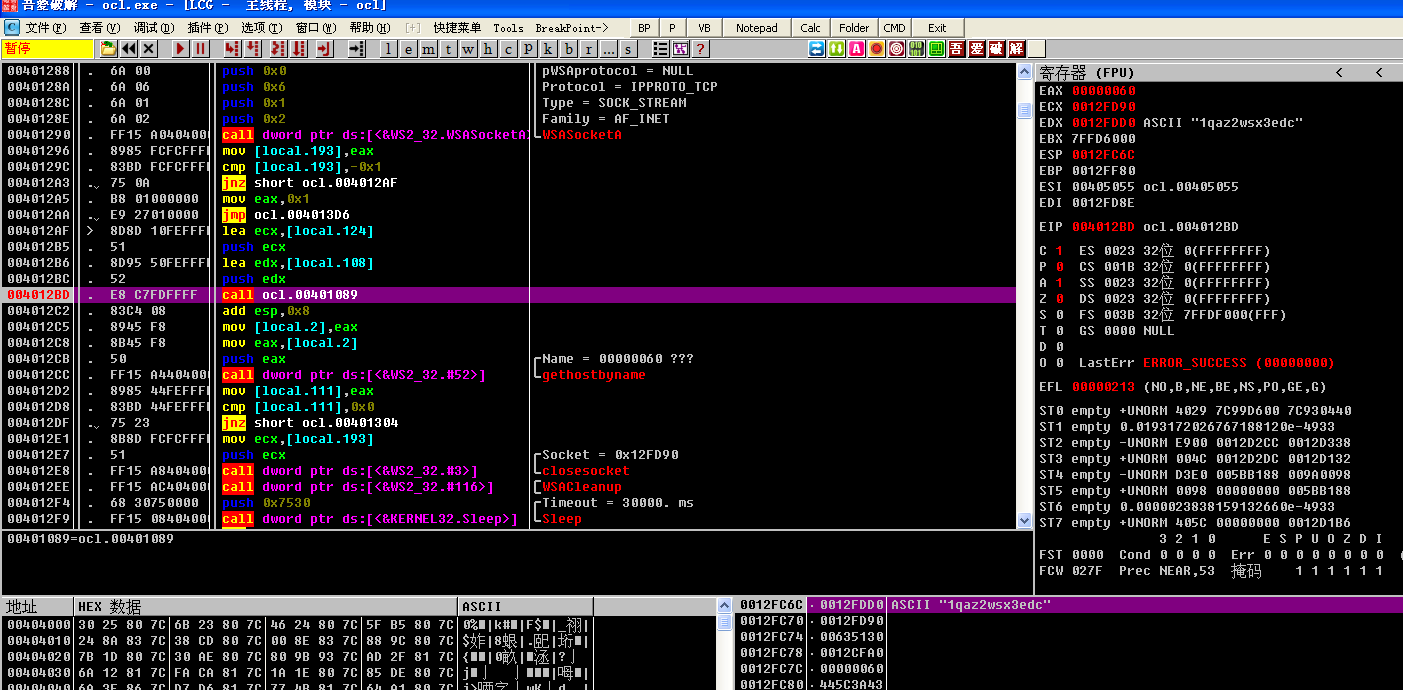Open the Tools menu
Image resolution: width=1403 pixels, height=690 pixels.
click(x=508, y=28)
